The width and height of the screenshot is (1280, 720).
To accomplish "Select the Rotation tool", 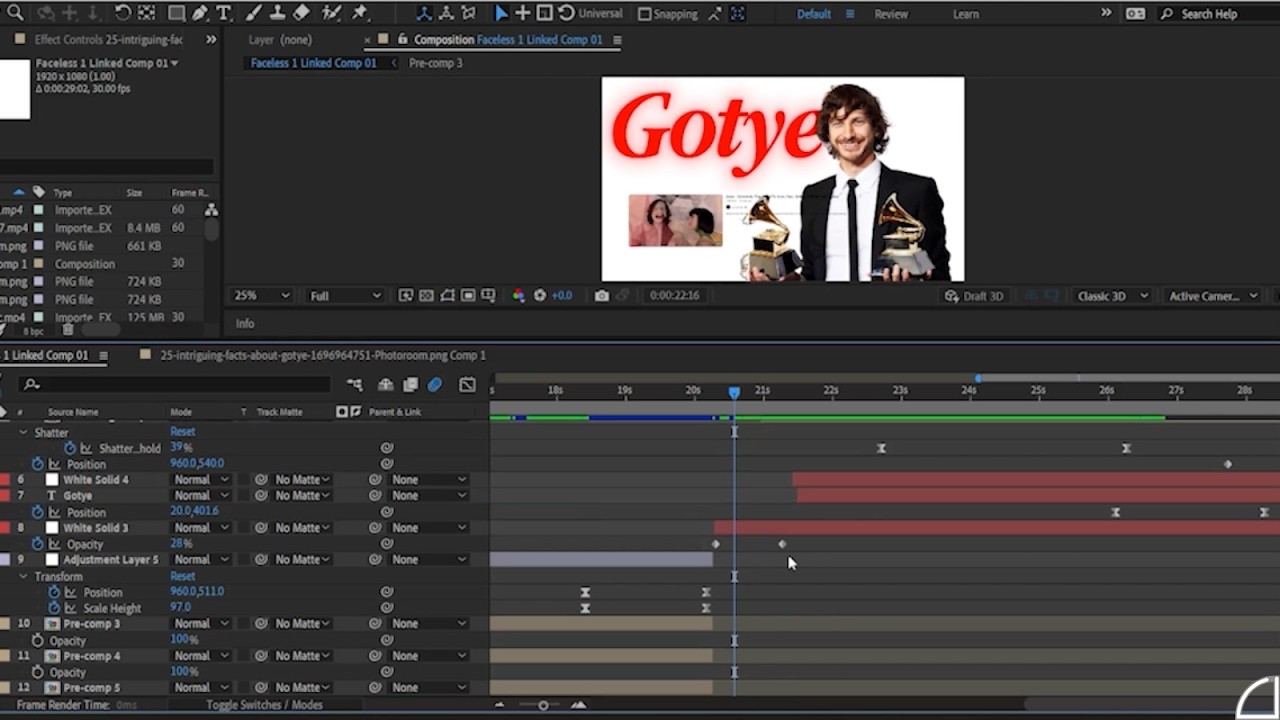I will [122, 13].
